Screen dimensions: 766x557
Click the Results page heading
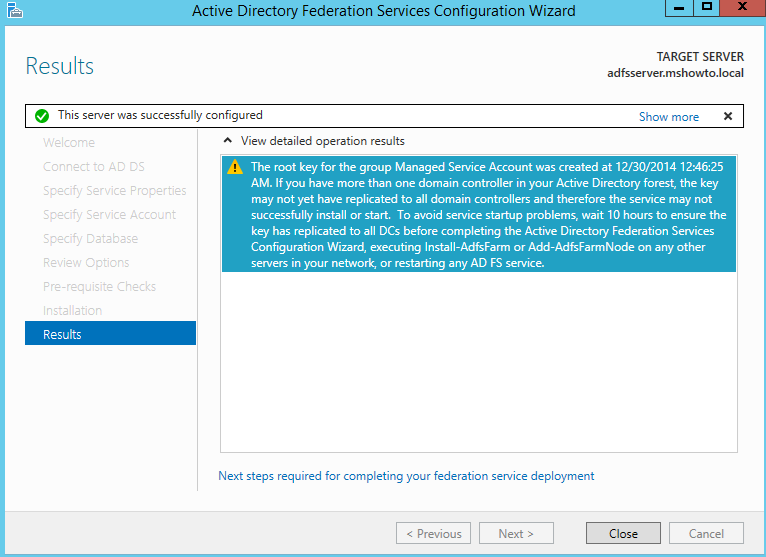pos(60,66)
